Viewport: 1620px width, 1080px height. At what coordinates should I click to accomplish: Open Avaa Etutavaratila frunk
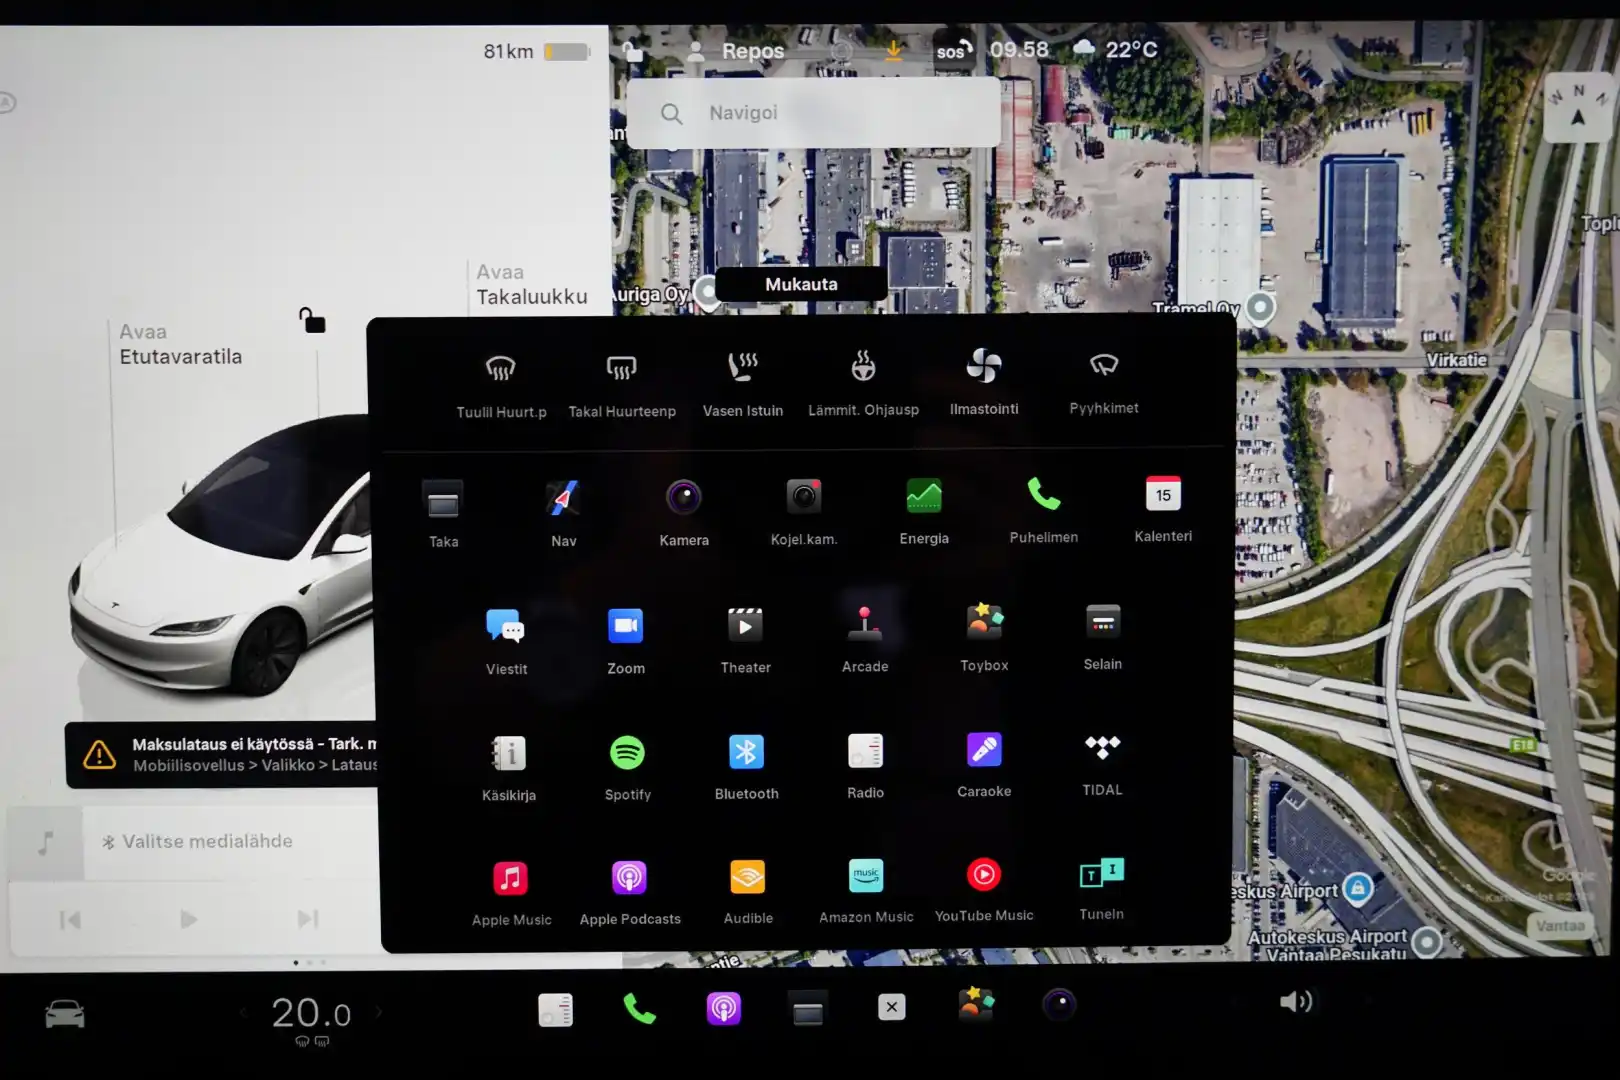point(180,344)
